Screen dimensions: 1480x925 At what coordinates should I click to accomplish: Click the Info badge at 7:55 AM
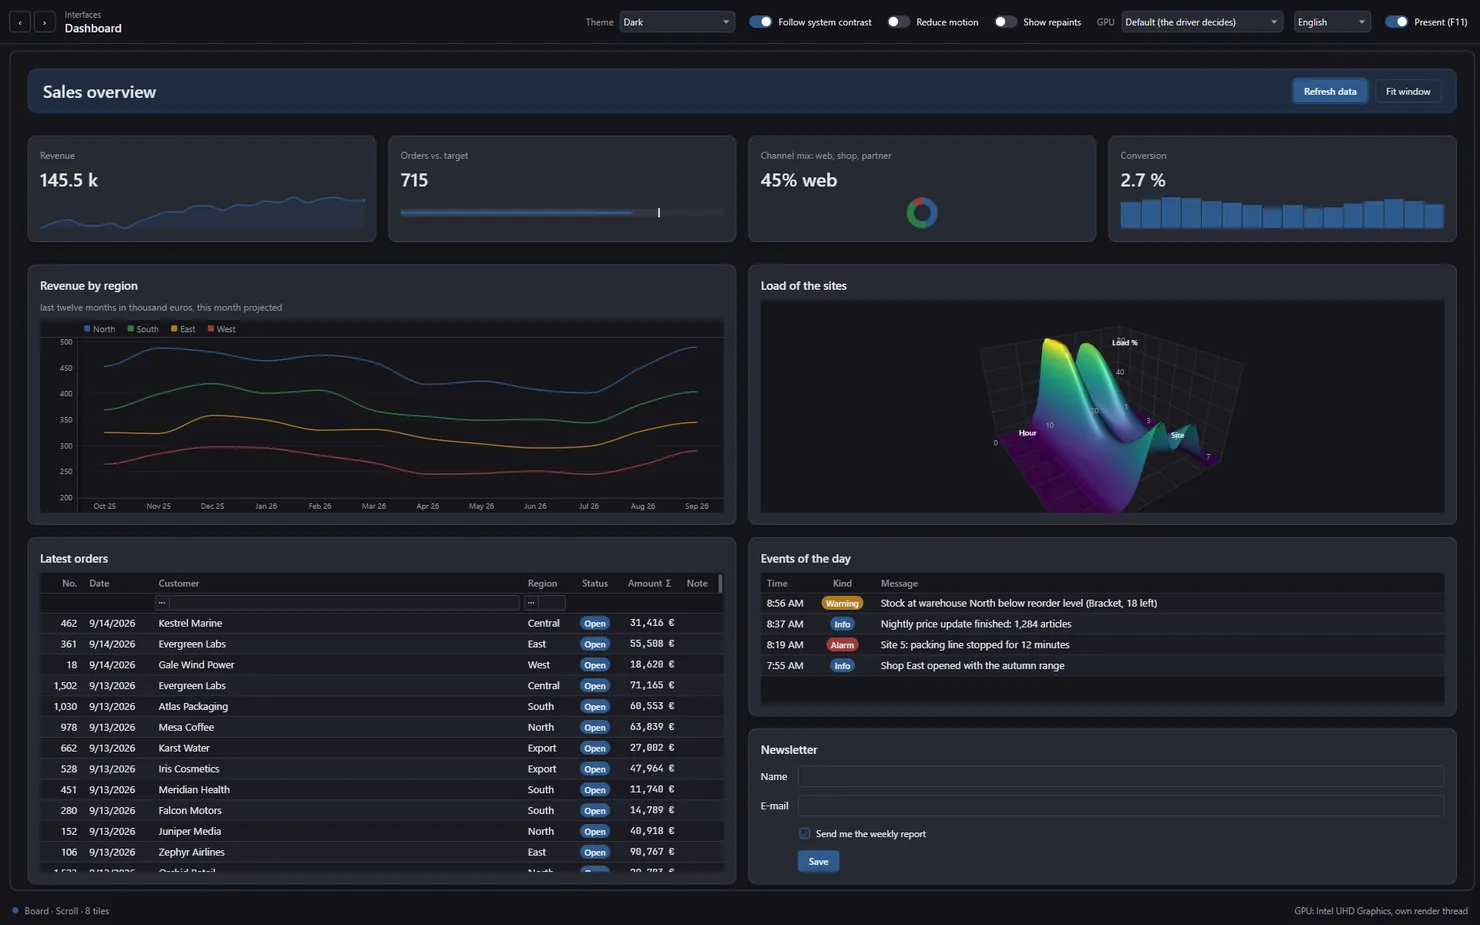click(842, 666)
